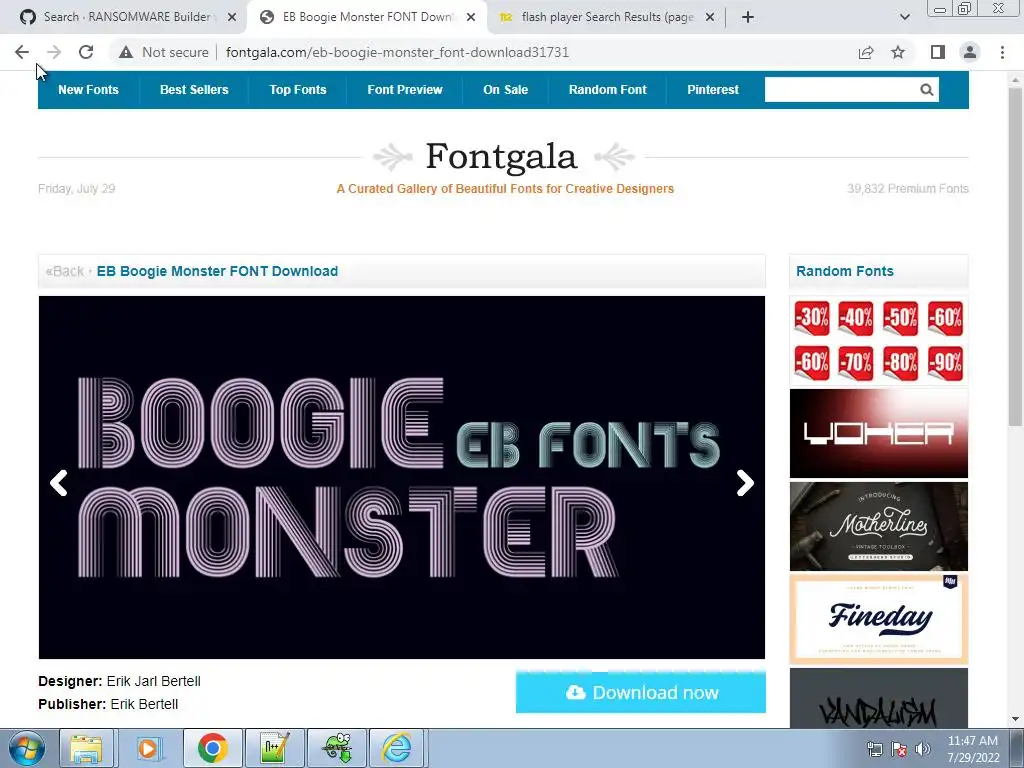The width and height of the screenshot is (1024, 768).
Task: Open the Fineday font thumbnail
Action: pyautogui.click(x=878, y=619)
